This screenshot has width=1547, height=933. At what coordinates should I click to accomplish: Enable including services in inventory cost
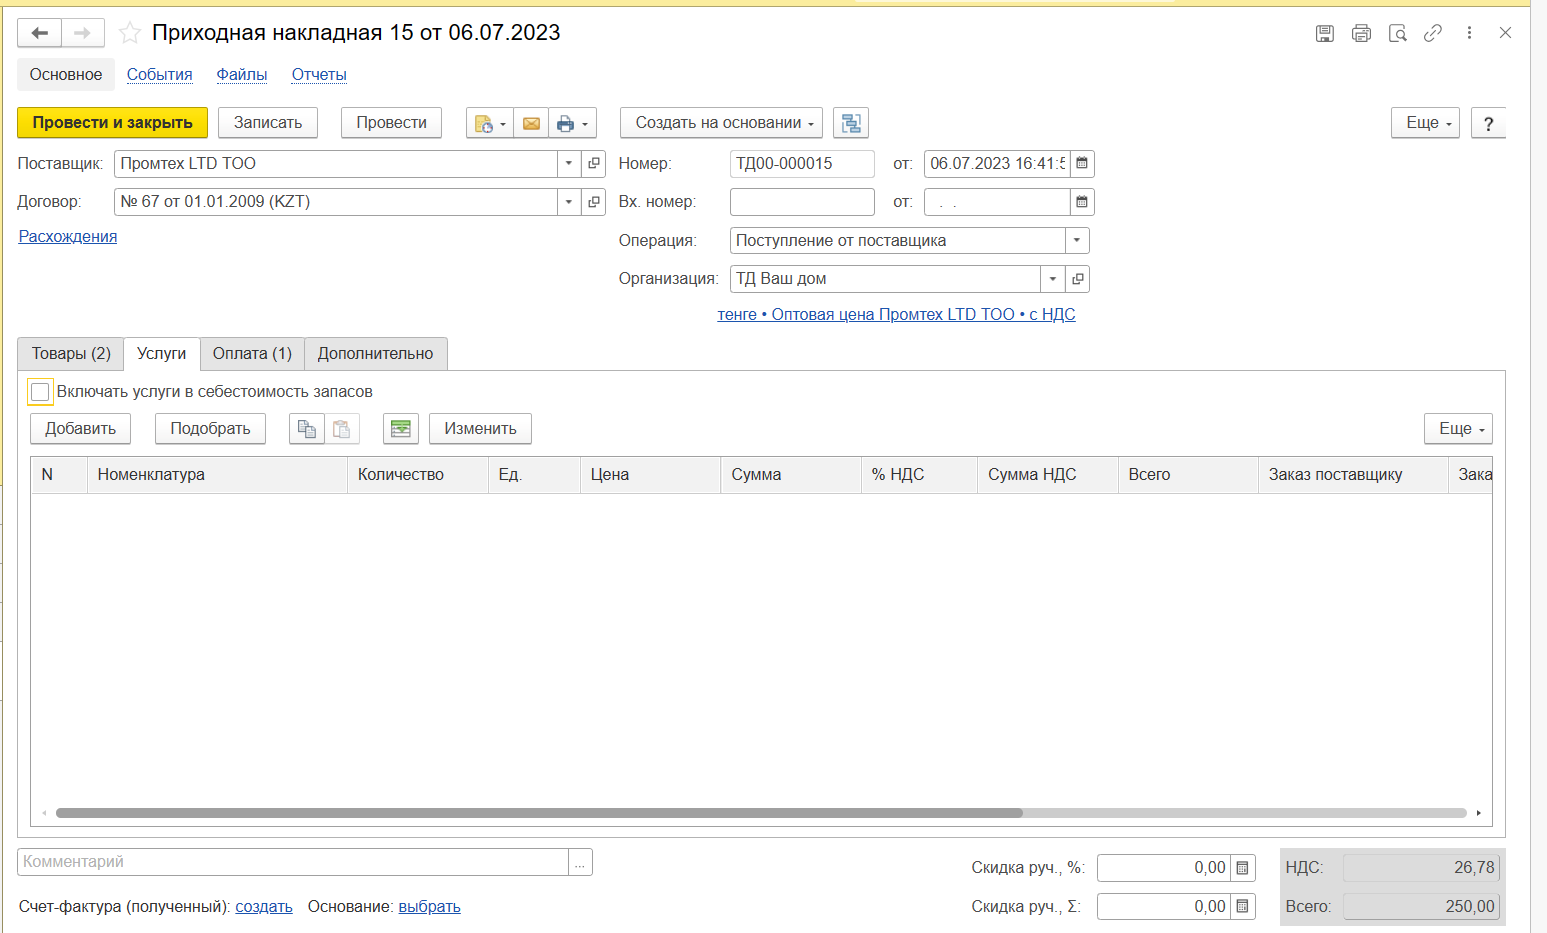click(40, 392)
